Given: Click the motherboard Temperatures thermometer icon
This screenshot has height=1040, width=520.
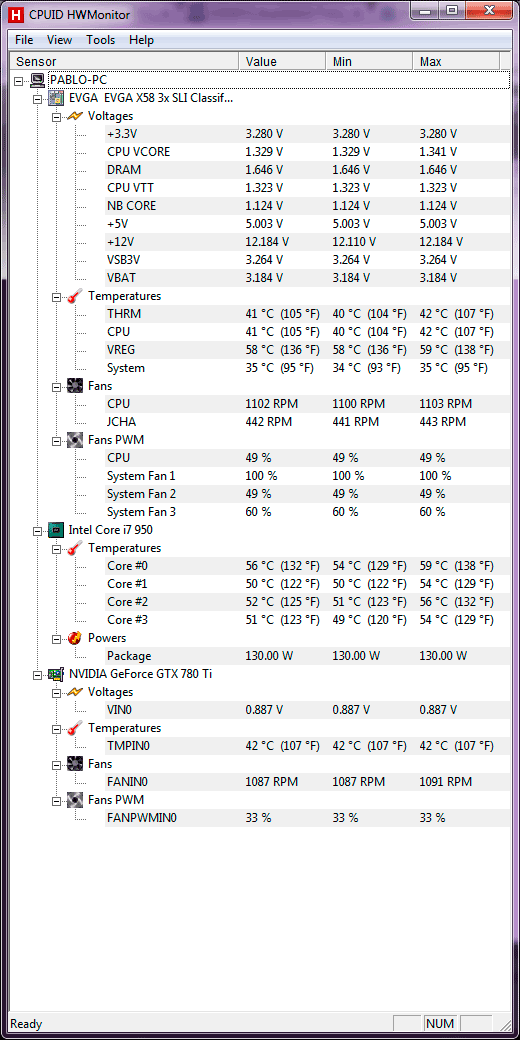Looking at the screenshot, I should click(x=75, y=296).
